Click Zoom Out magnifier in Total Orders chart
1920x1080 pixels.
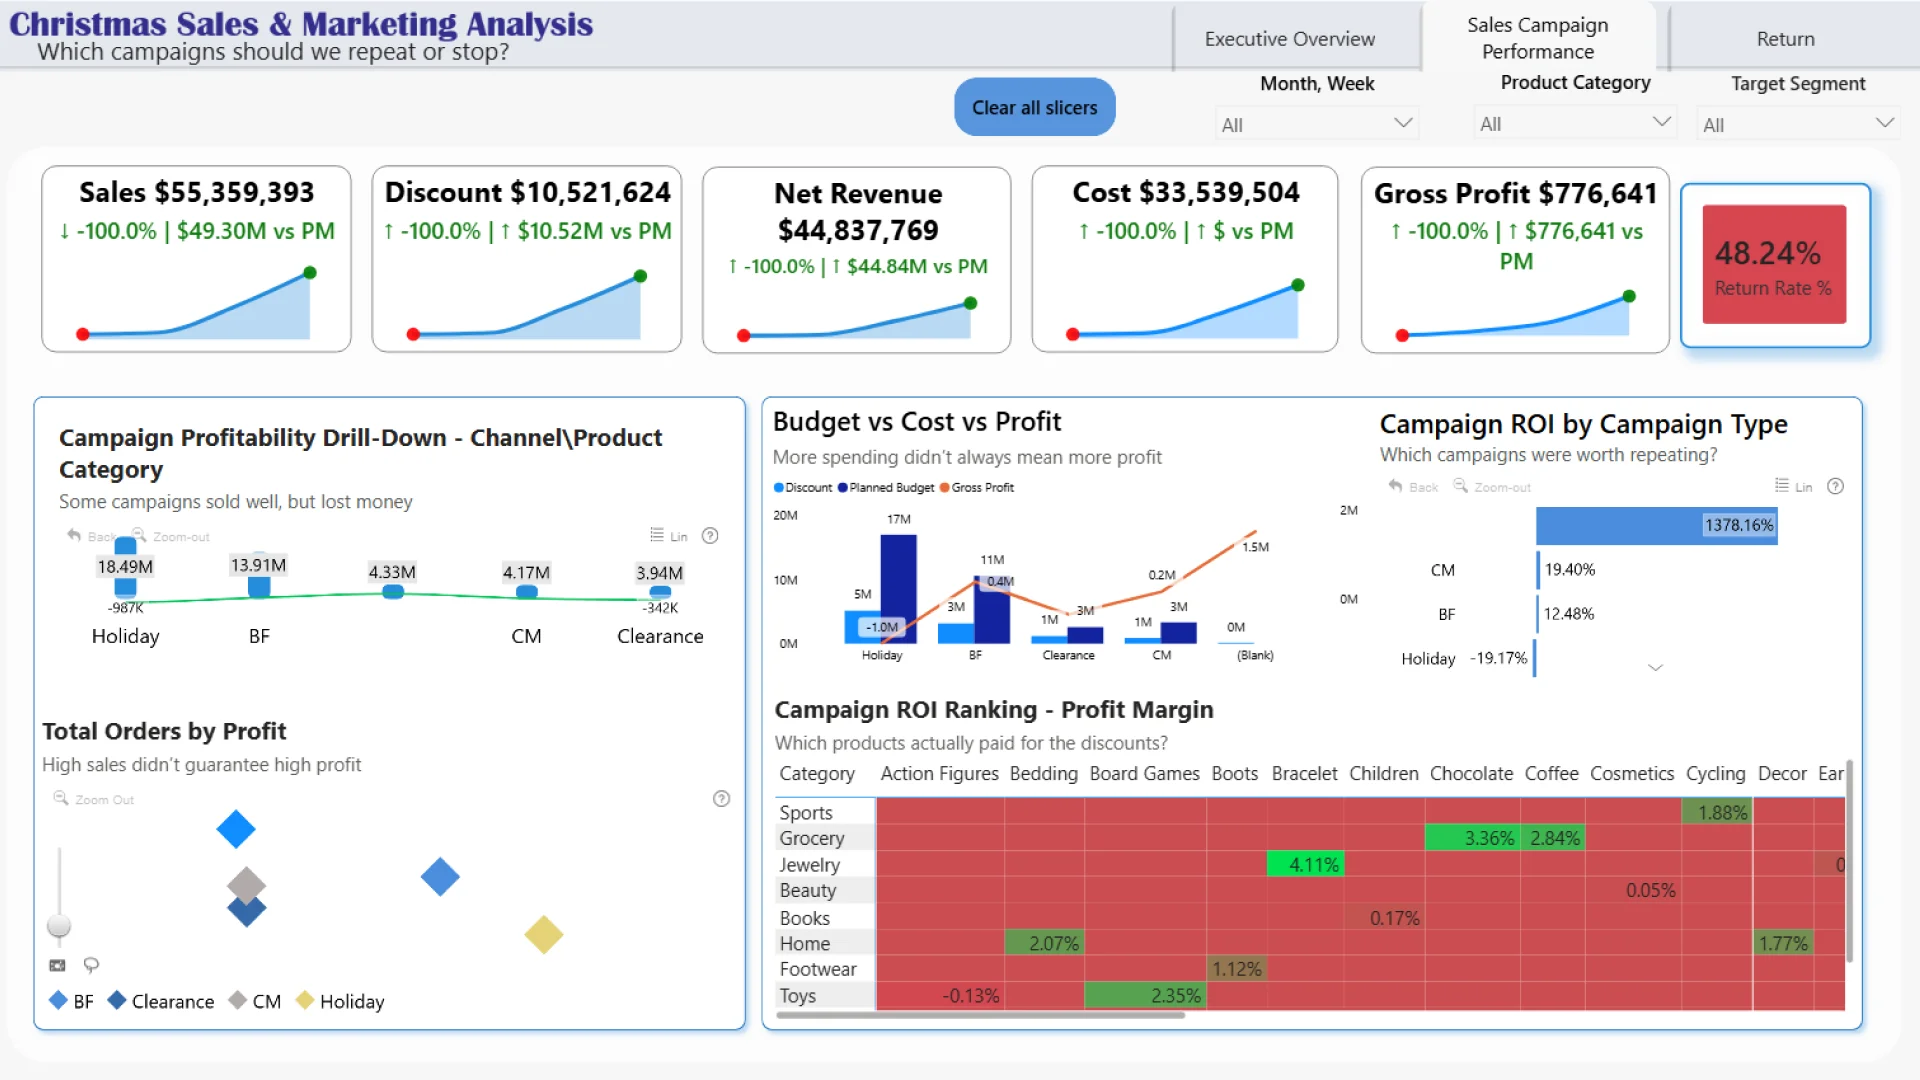(61, 799)
